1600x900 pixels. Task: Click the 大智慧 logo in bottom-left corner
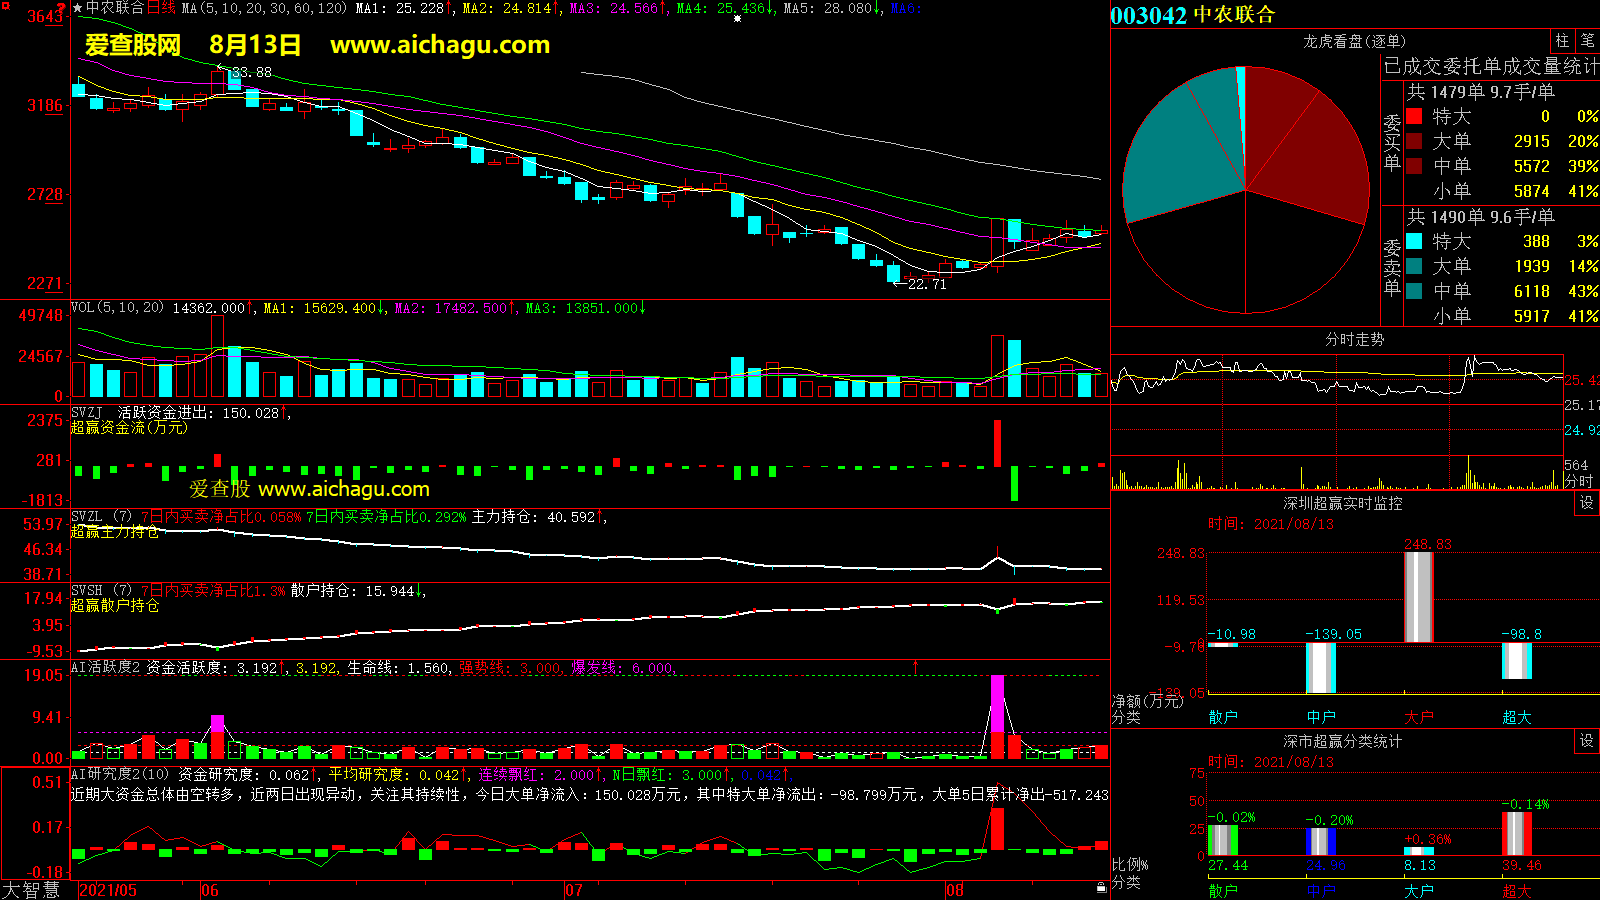point(31,890)
